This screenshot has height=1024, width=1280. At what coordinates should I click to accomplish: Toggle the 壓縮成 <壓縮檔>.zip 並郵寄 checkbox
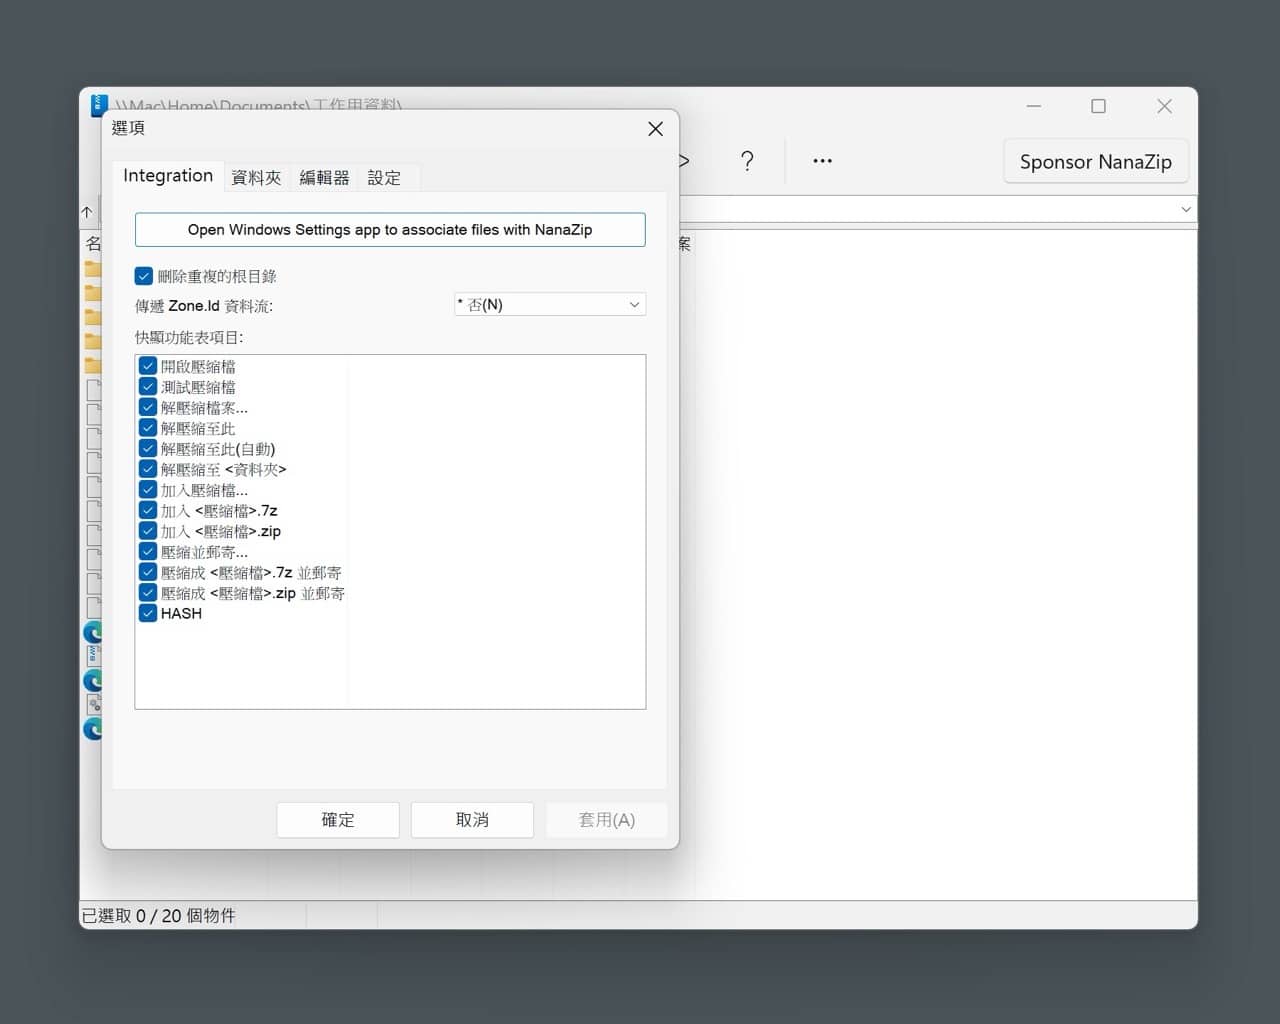click(x=148, y=593)
